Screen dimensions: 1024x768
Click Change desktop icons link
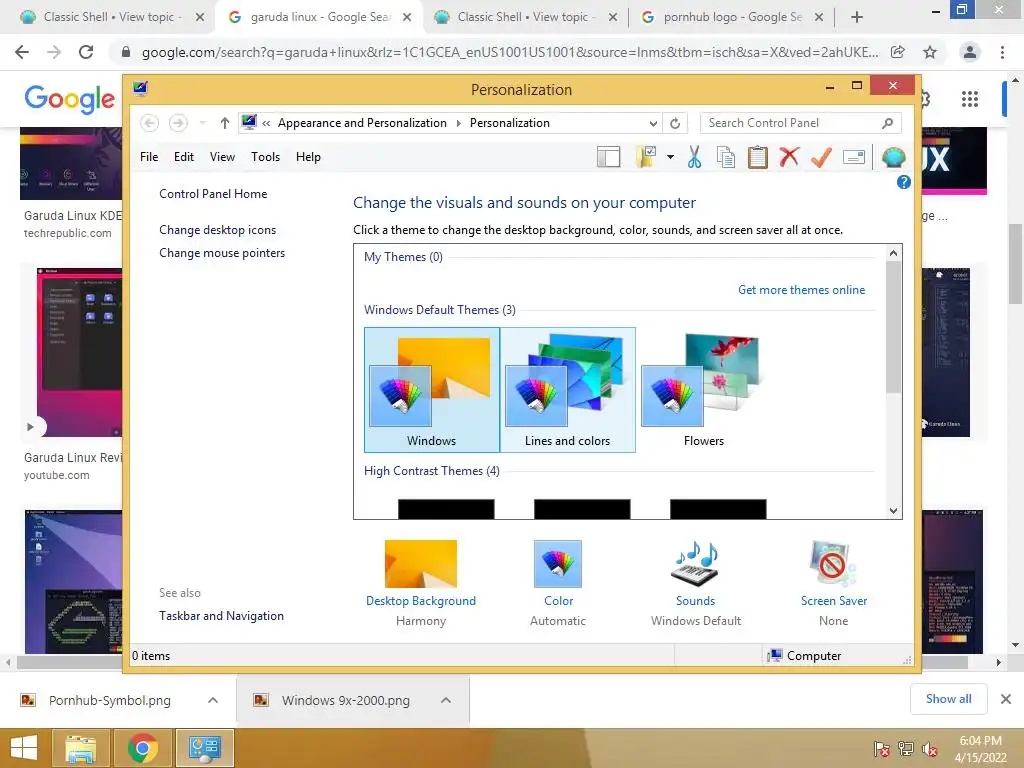[x=217, y=230]
